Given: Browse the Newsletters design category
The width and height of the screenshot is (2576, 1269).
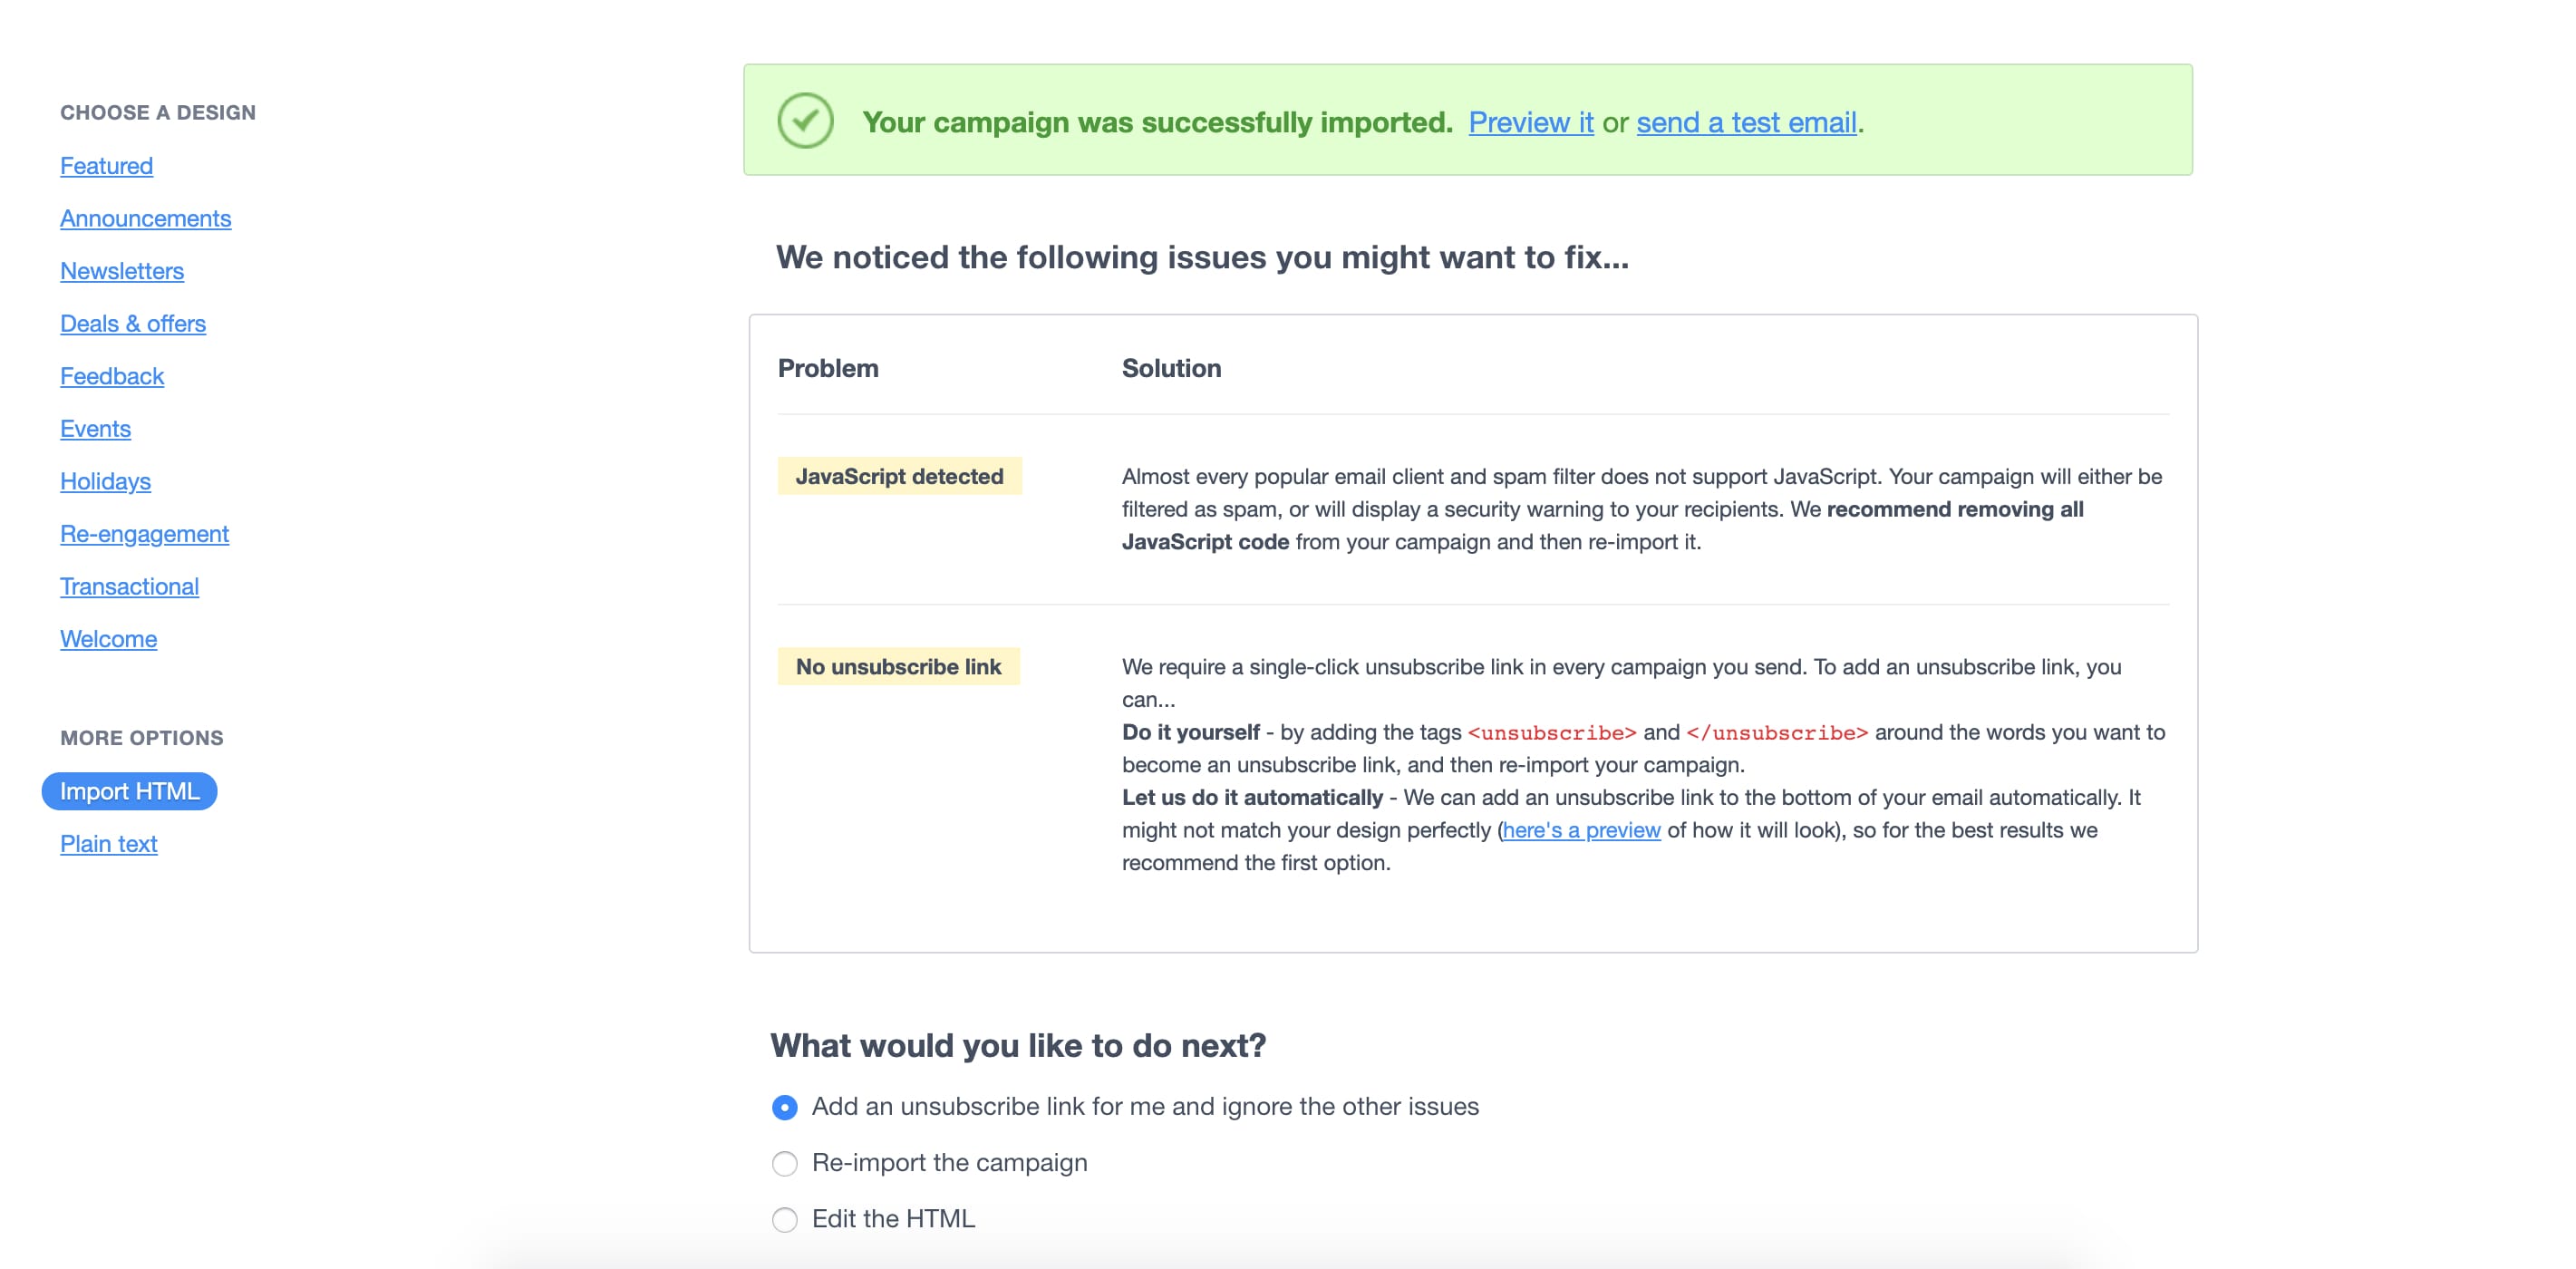Looking at the screenshot, I should pyautogui.click(x=122, y=271).
